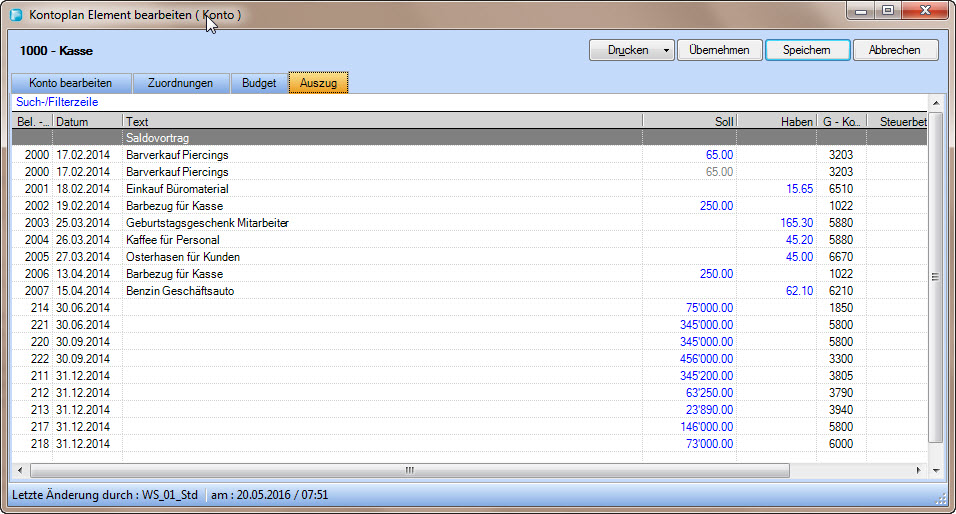This screenshot has width=956, height=514.
Task: Open the Drucken dropdown arrow
Action: click(x=666, y=50)
